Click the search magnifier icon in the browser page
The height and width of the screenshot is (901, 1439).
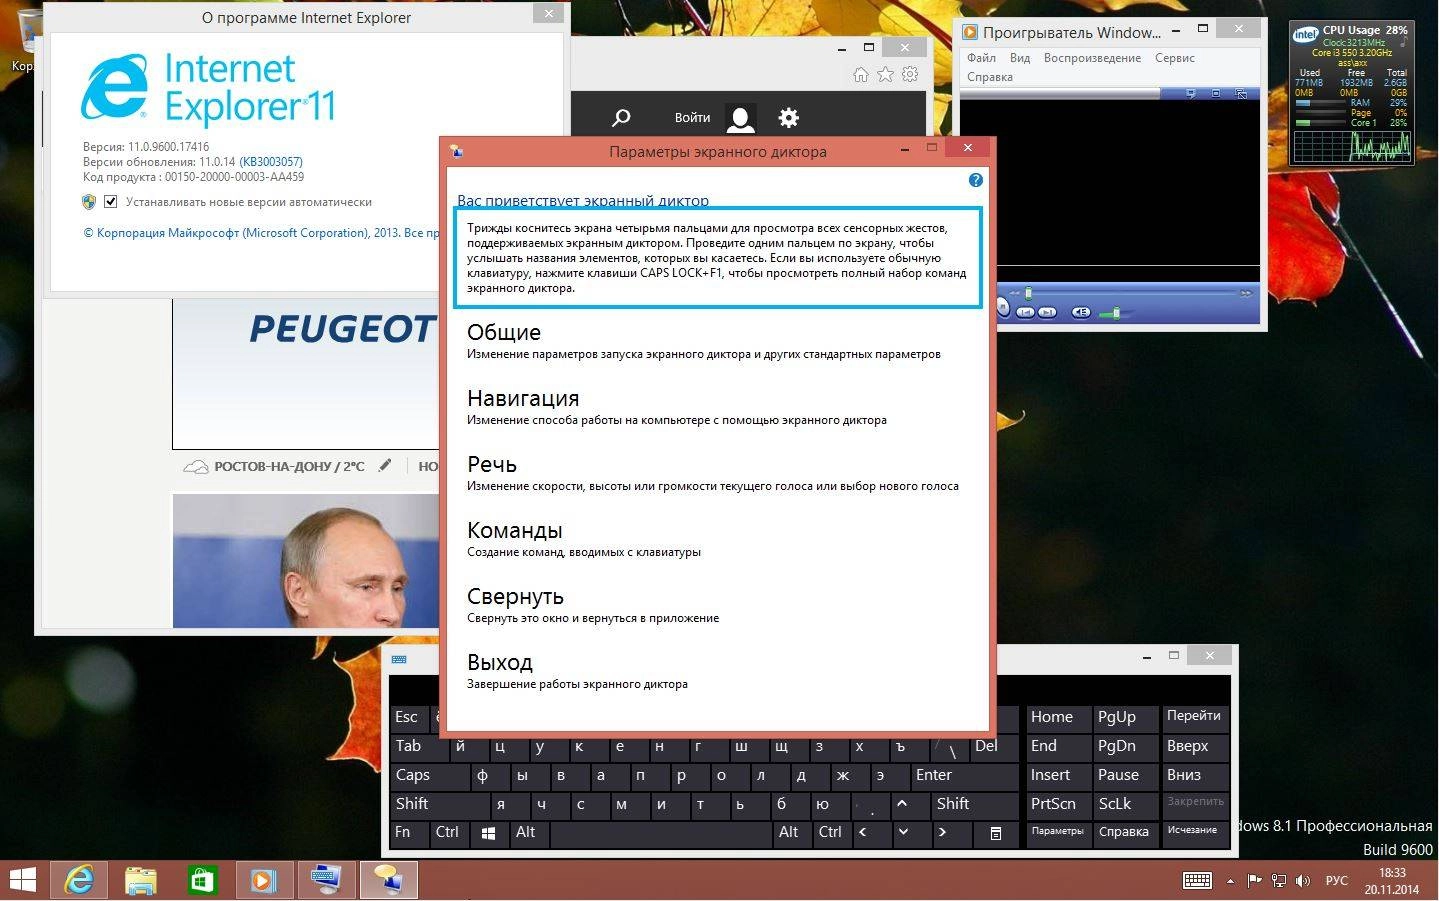pos(621,118)
